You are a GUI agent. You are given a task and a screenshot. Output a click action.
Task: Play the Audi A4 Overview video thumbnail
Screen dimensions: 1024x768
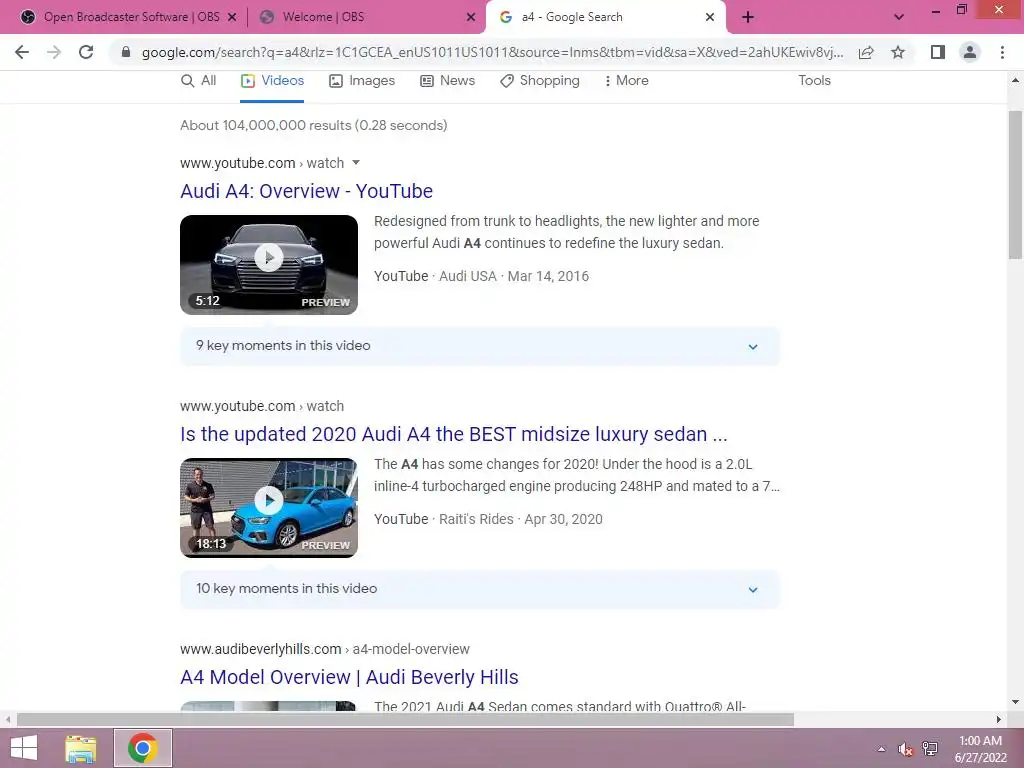tap(269, 264)
